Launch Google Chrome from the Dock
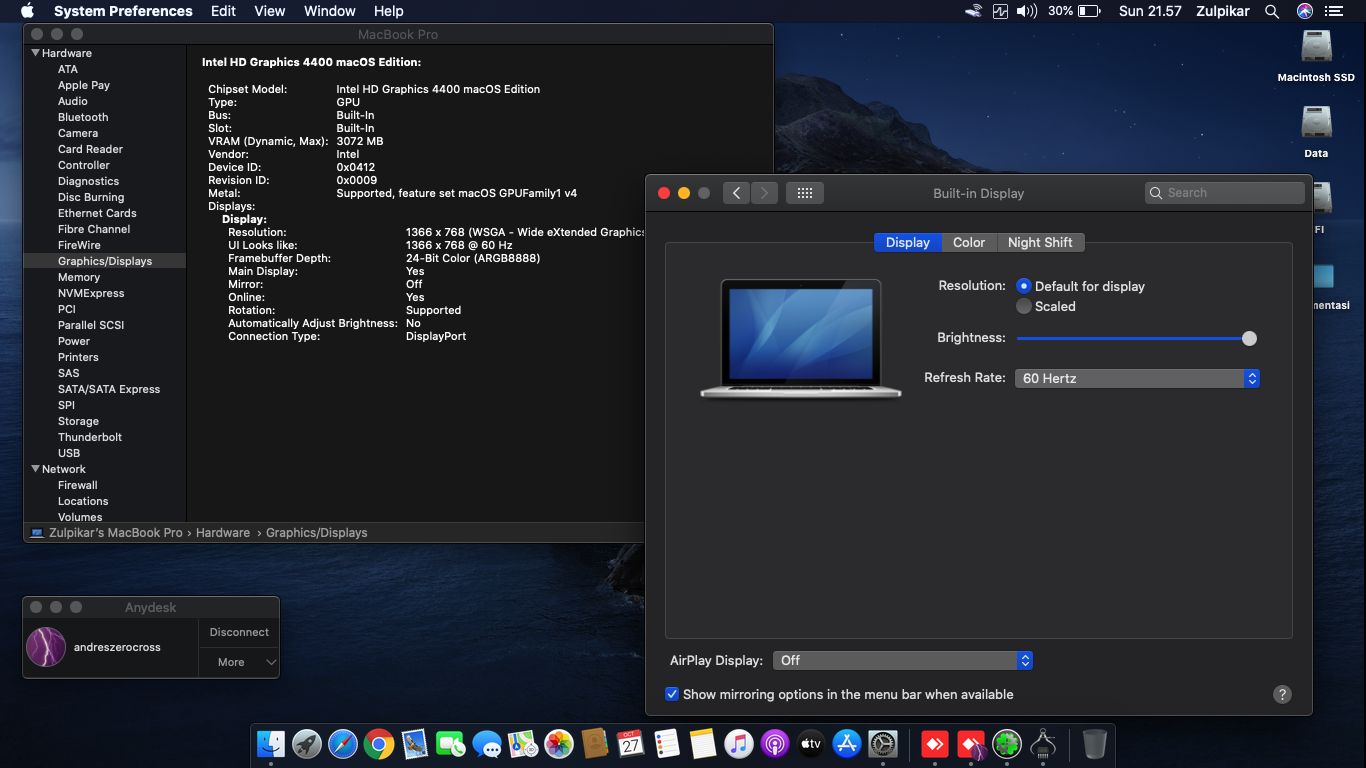Viewport: 1366px width, 768px height. tap(379, 744)
